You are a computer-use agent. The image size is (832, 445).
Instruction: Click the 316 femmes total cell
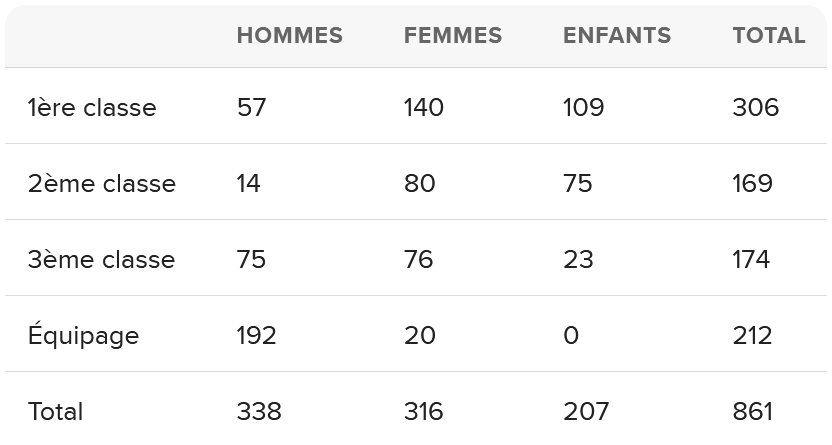pyautogui.click(x=423, y=412)
